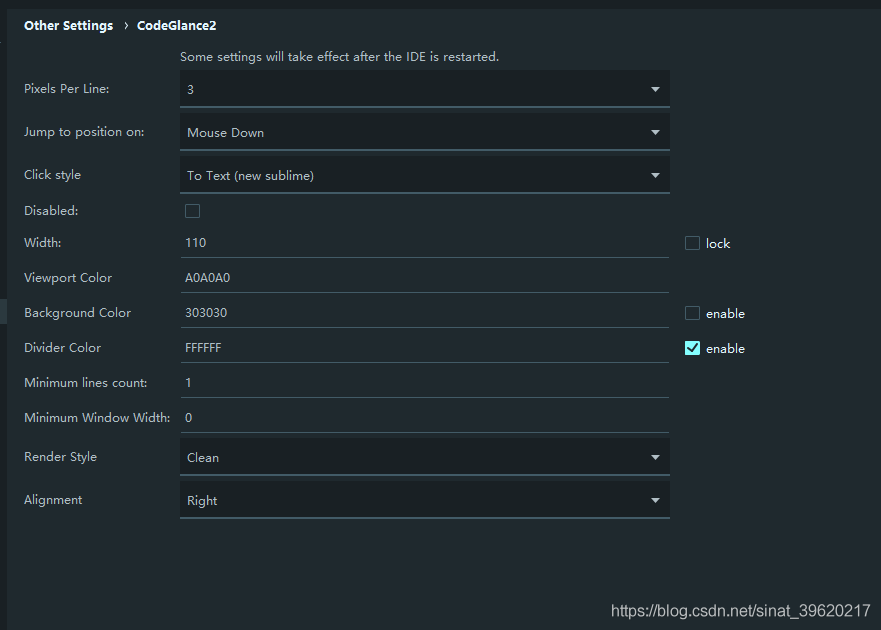Viewport: 881px width, 630px height.
Task: Focus the Viewport Color field A0A0A0
Action: pyautogui.click(x=425, y=278)
